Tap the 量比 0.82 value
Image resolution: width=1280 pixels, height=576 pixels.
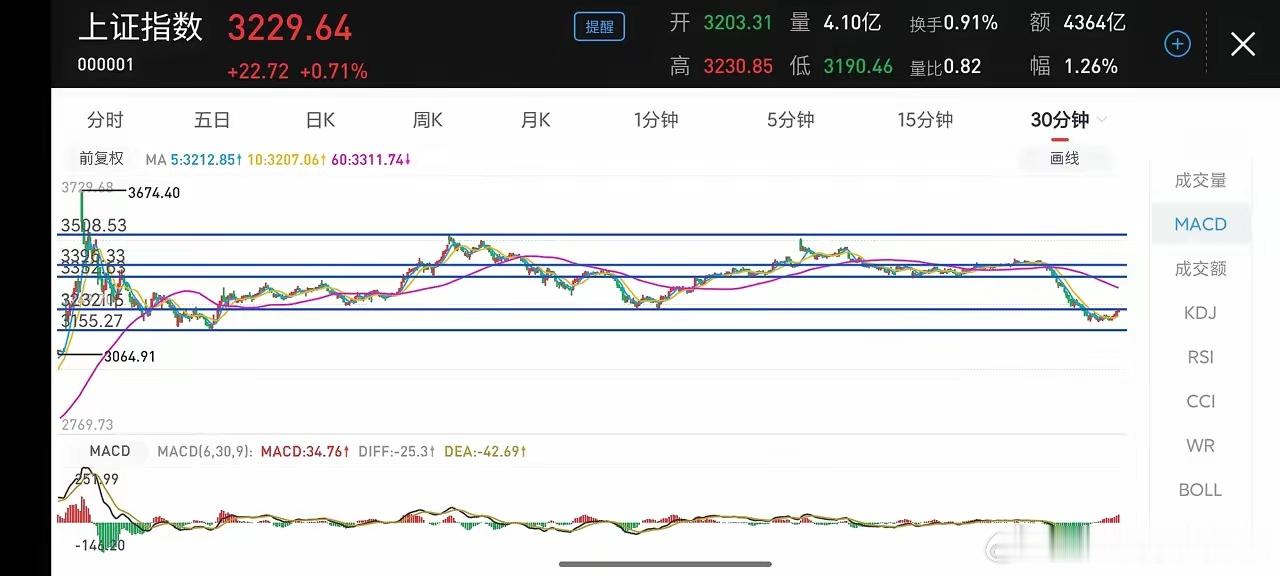click(x=963, y=66)
